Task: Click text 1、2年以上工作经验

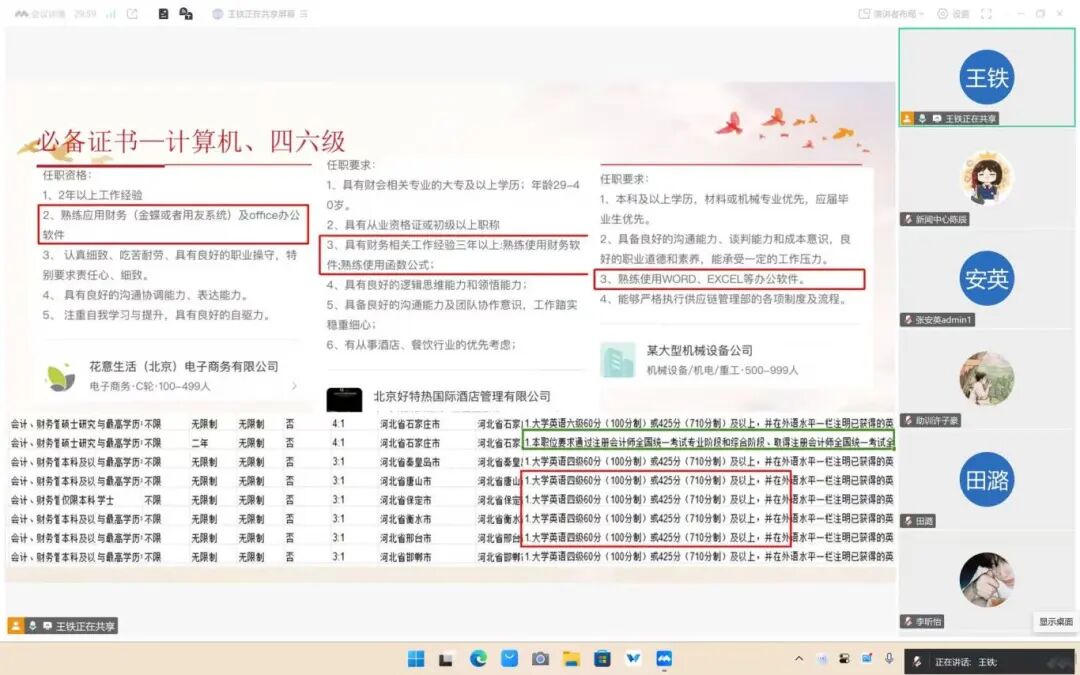Action: click(92, 195)
